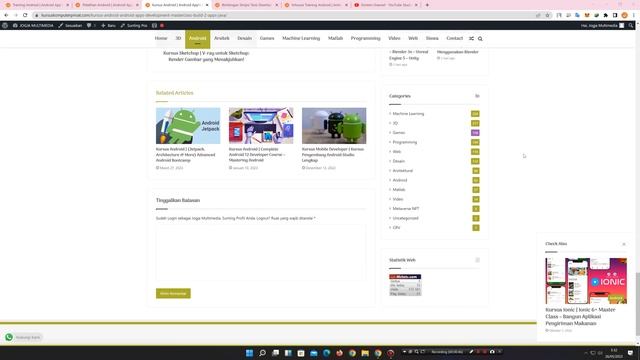The height and width of the screenshot is (360, 640).
Task: Click Sunting Pos in admin bar
Action: click(134, 25)
